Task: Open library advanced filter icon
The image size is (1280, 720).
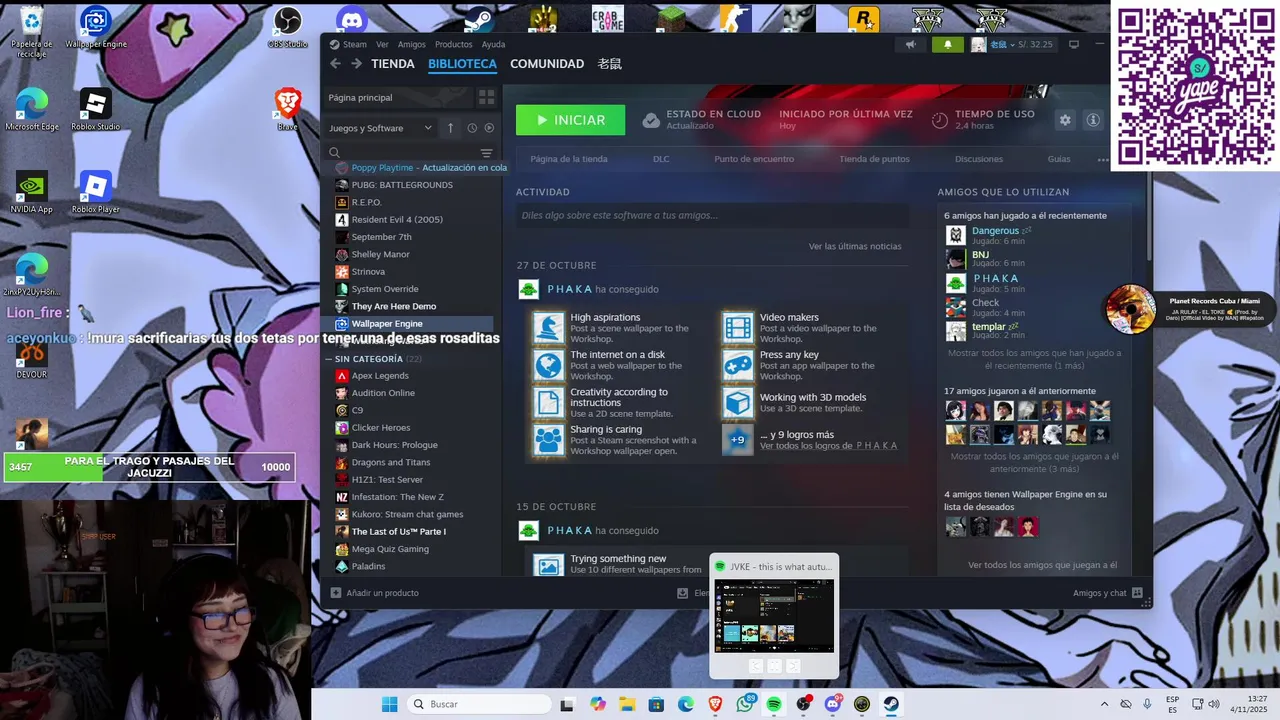Action: coord(487,153)
